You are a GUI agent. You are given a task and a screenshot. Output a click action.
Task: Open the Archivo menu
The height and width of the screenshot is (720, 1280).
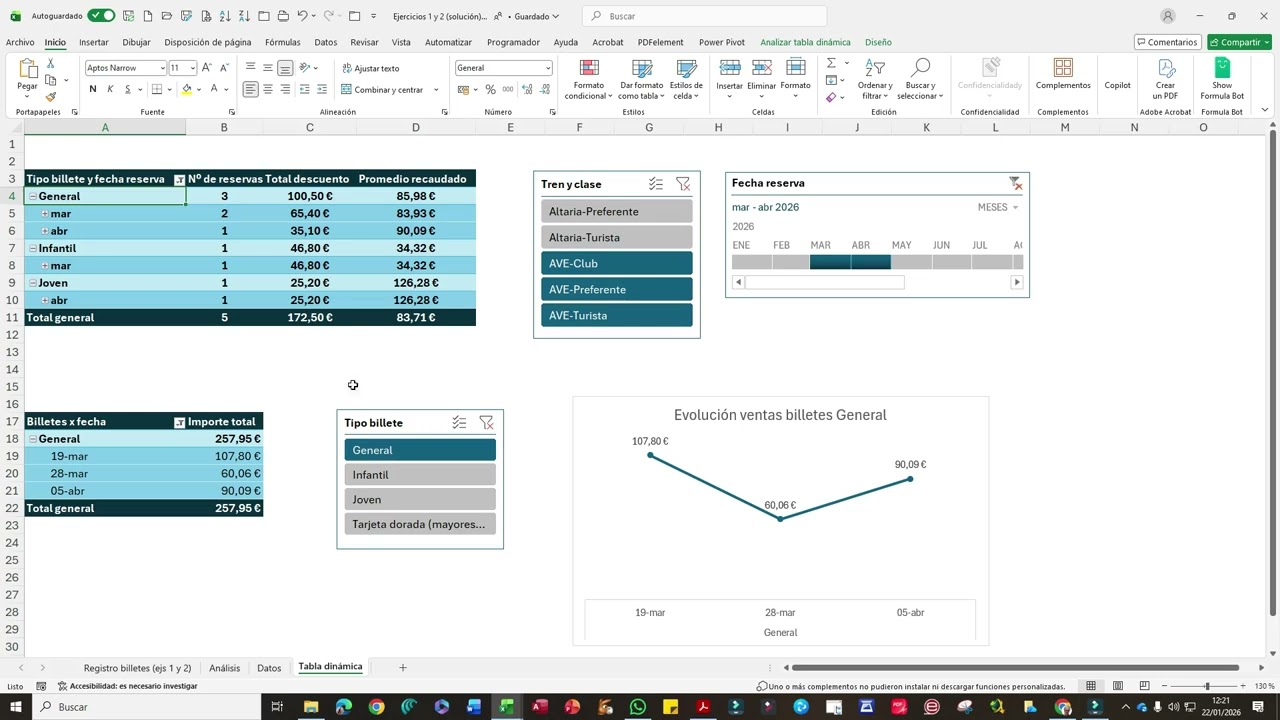click(x=20, y=42)
